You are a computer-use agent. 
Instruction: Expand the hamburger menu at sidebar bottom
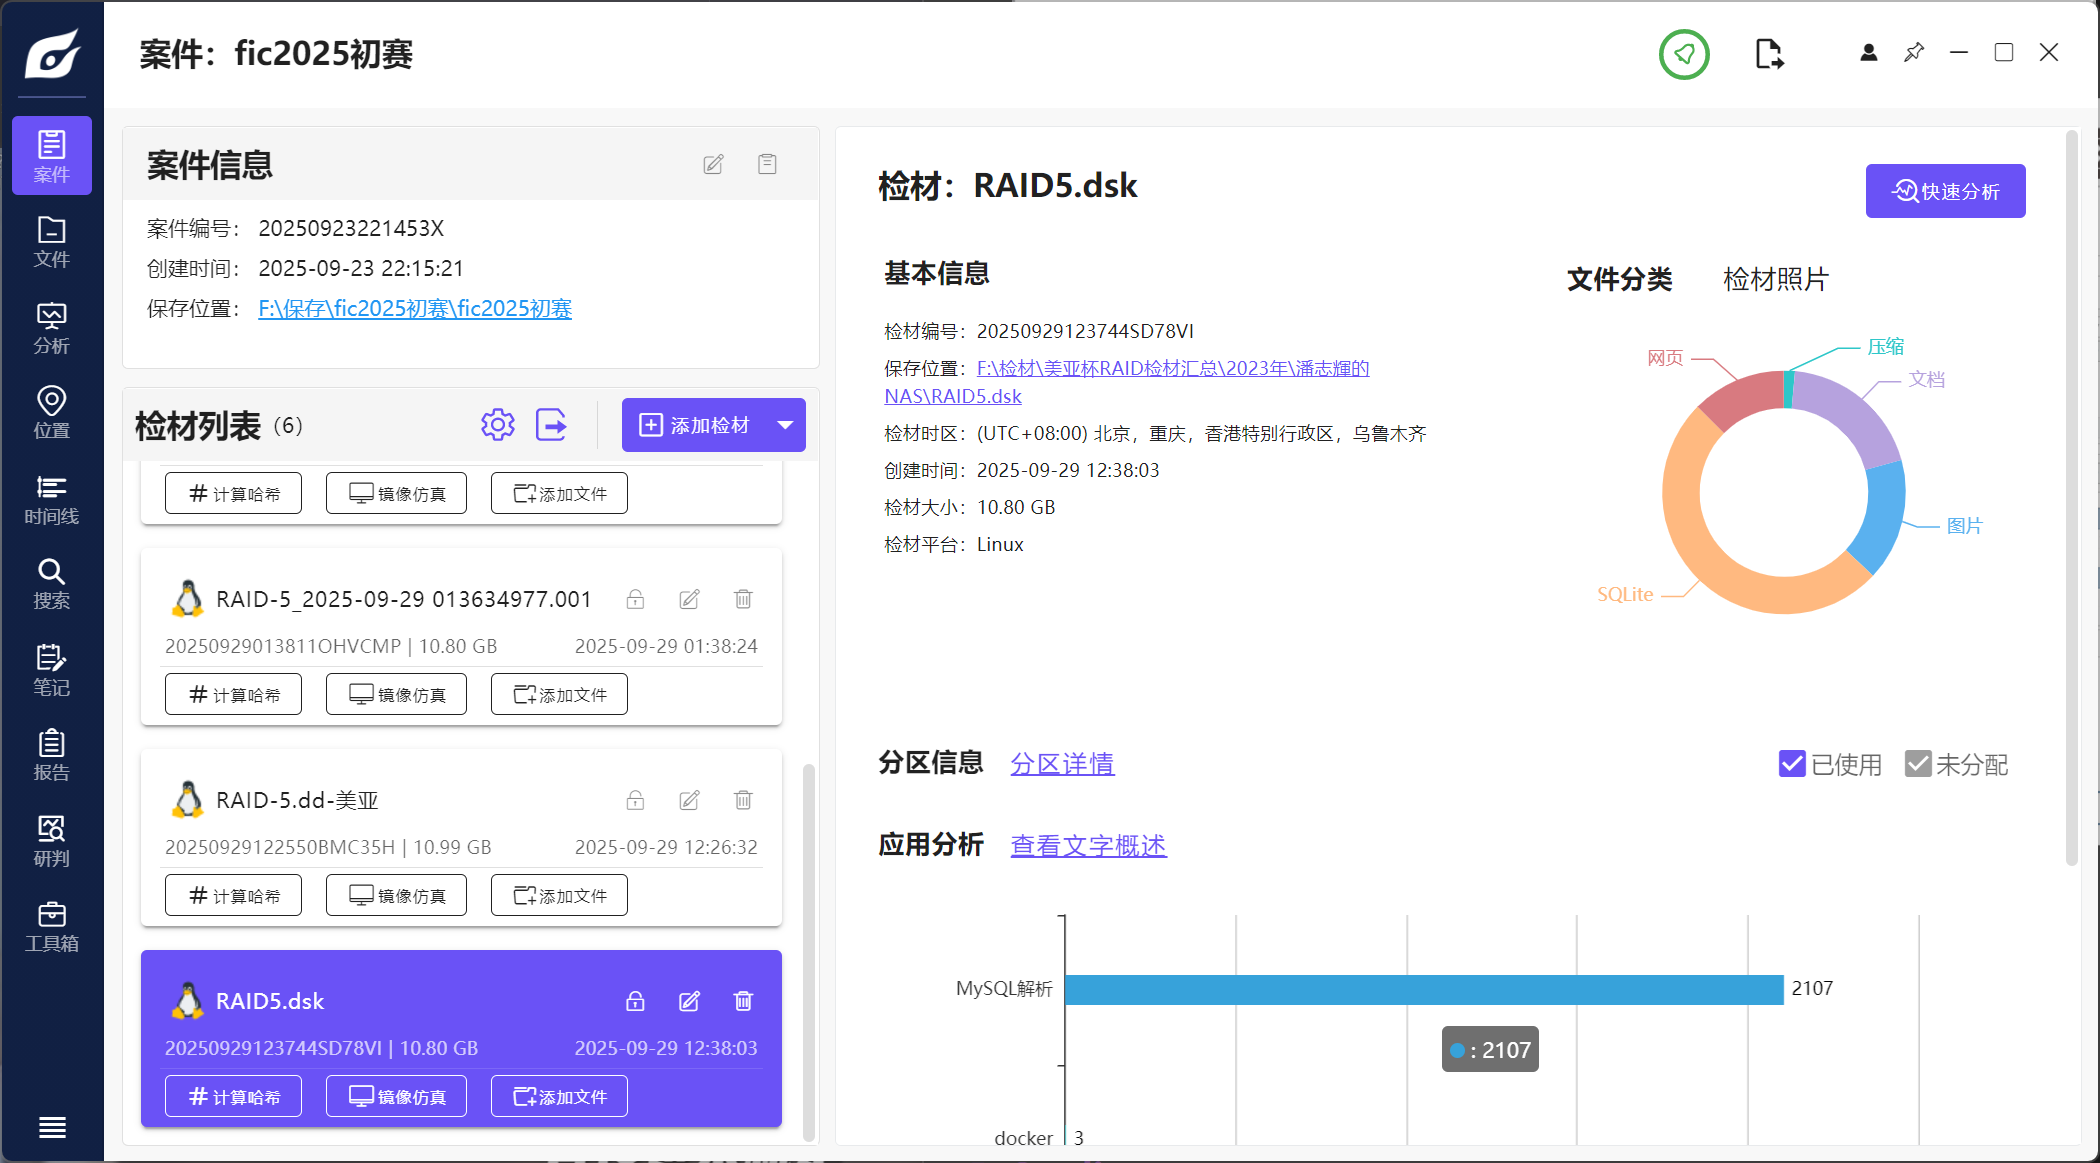pyautogui.click(x=52, y=1127)
